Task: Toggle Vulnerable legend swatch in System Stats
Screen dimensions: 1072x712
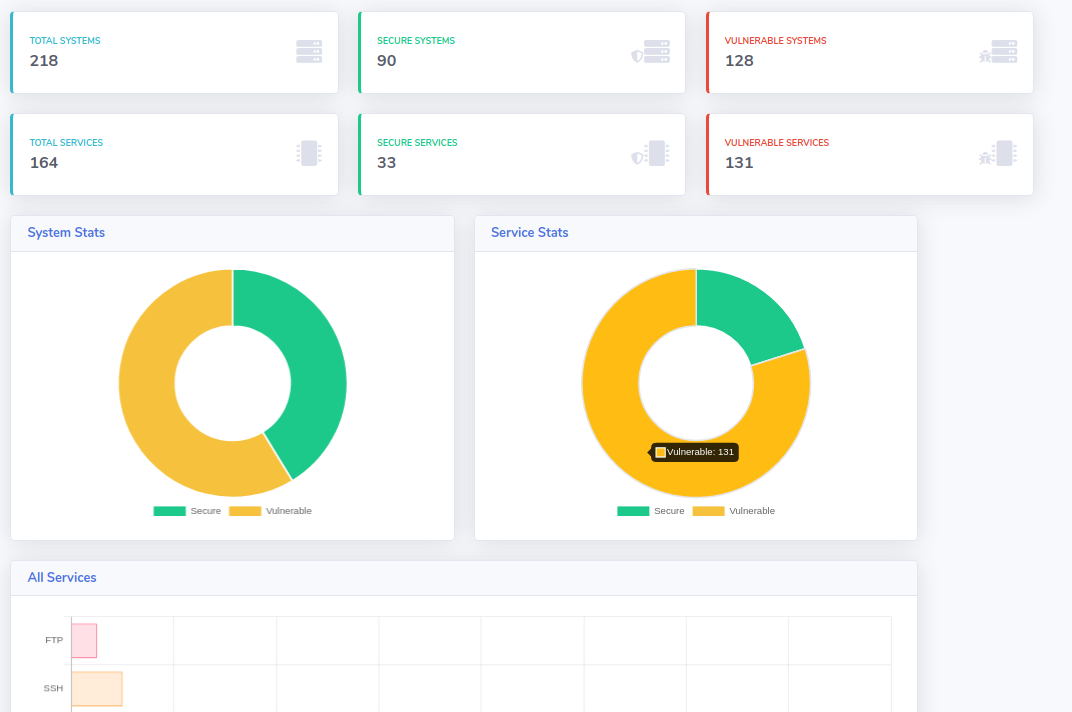Action: (x=245, y=511)
